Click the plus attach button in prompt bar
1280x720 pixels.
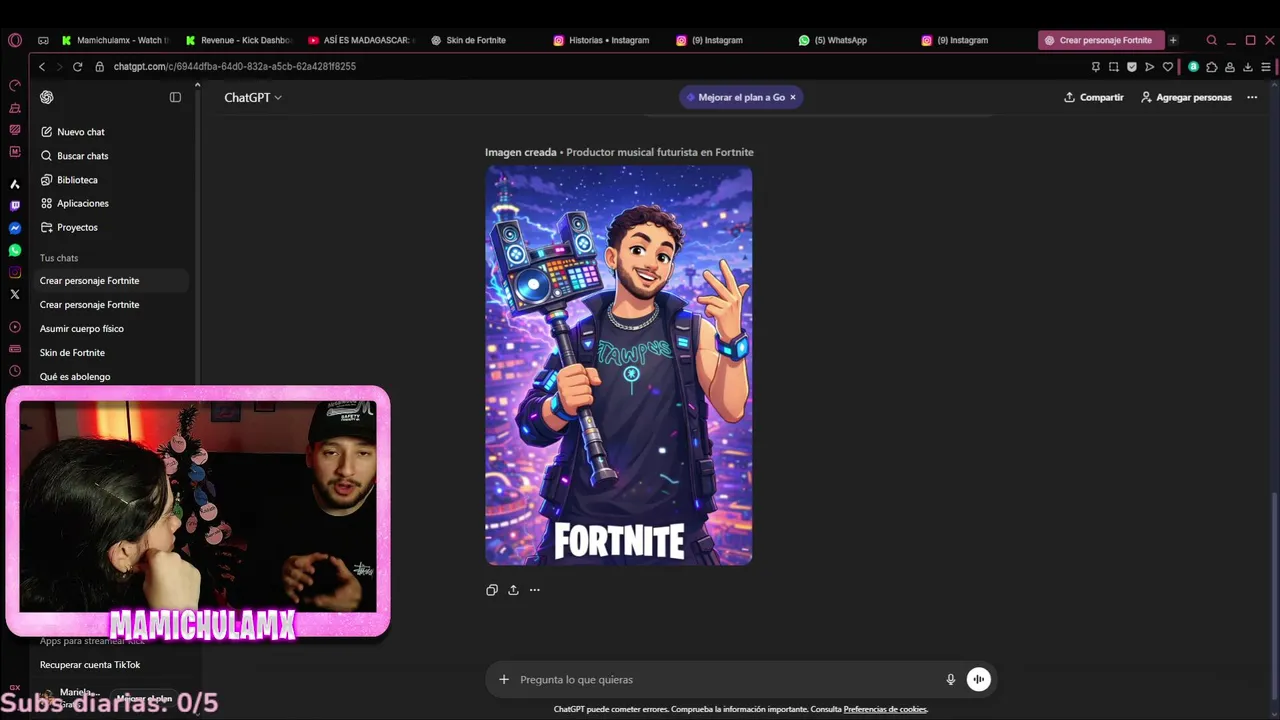tap(504, 680)
